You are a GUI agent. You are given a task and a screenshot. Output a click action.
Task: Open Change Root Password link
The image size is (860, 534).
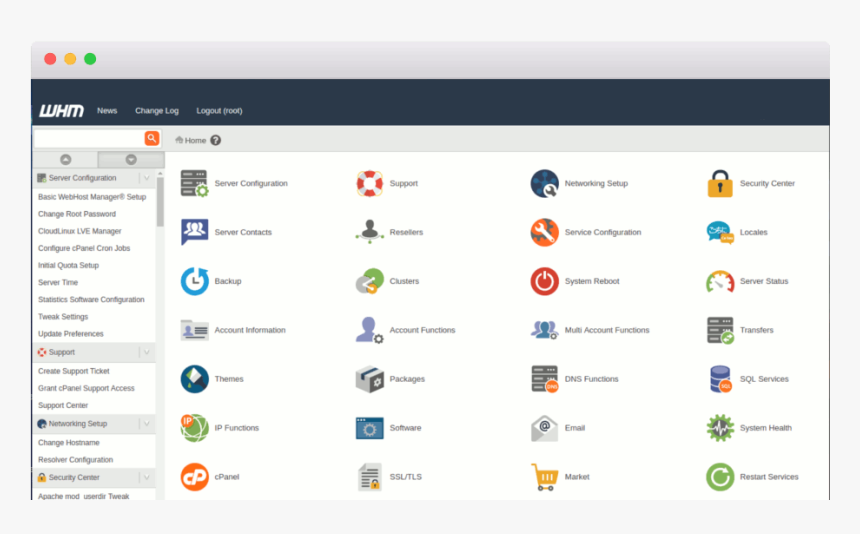[x=77, y=214]
